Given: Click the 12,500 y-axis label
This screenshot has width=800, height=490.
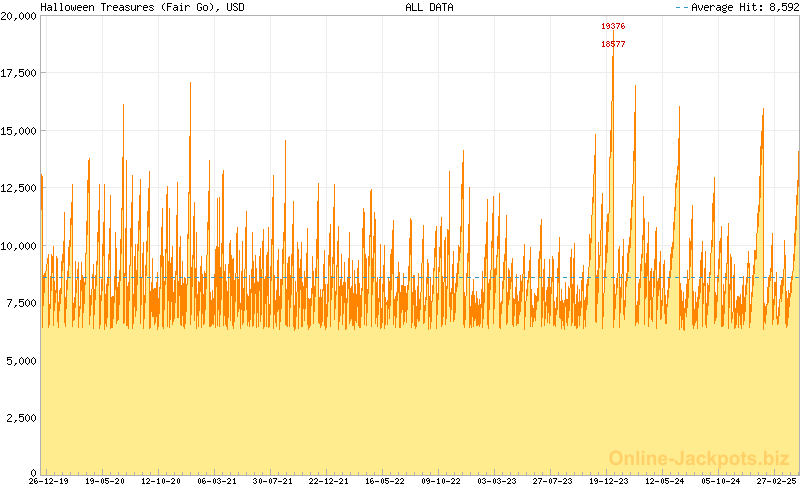Looking at the screenshot, I should point(20,188).
